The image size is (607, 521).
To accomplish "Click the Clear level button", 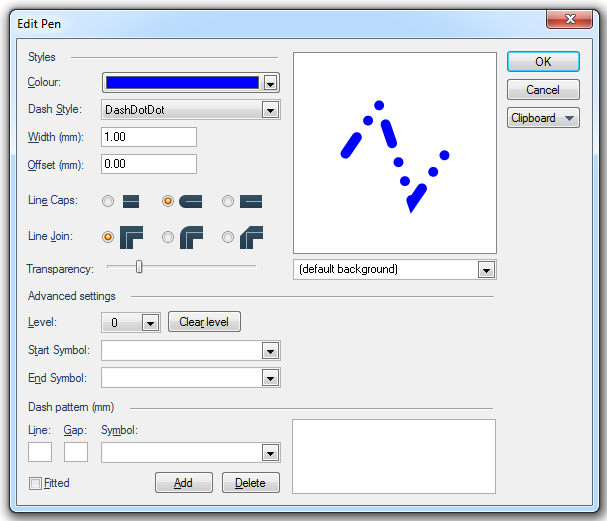I will (x=204, y=322).
